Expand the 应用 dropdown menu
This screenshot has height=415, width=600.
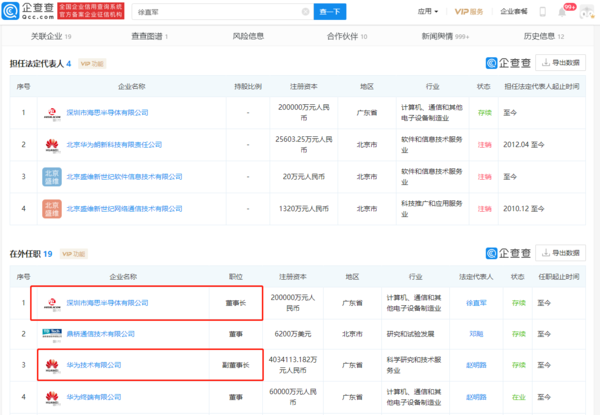428,11
